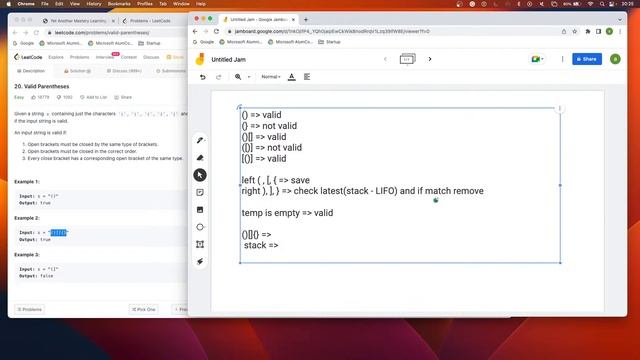This screenshot has width=640, height=360.
Task: Open Chrome extensions puzzle icon
Action: point(588,31)
